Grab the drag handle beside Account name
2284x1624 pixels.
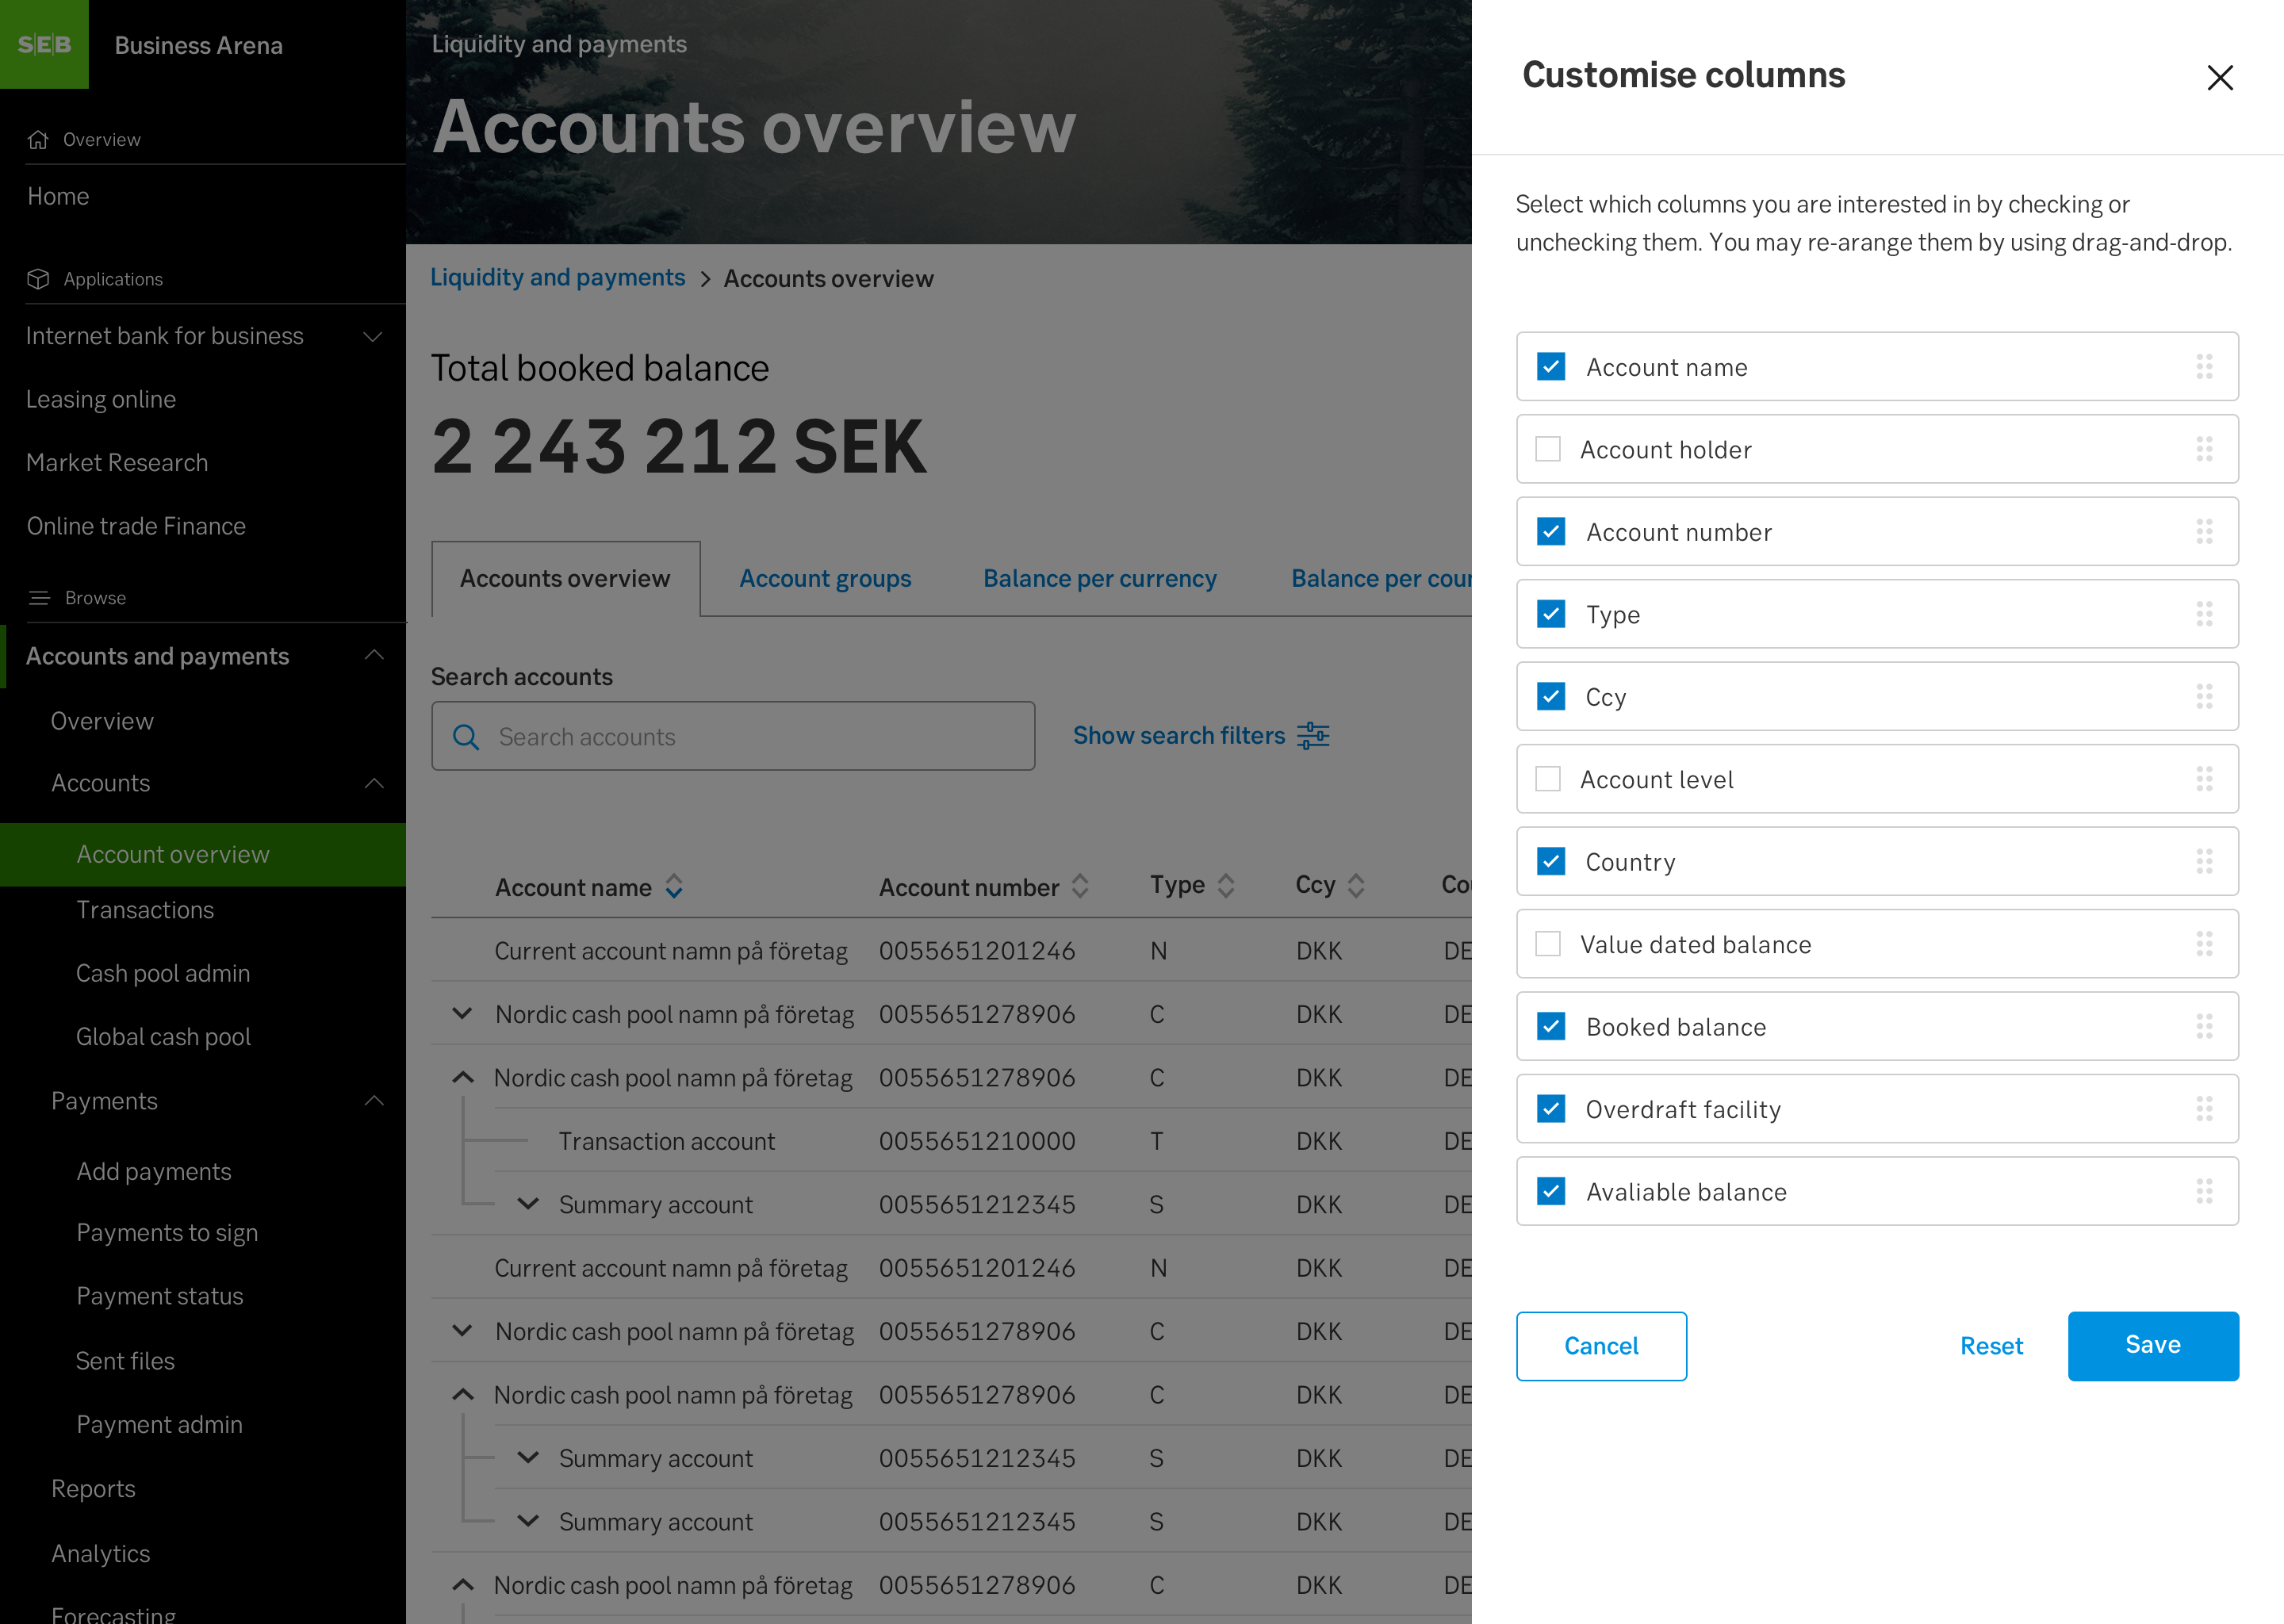(2204, 367)
